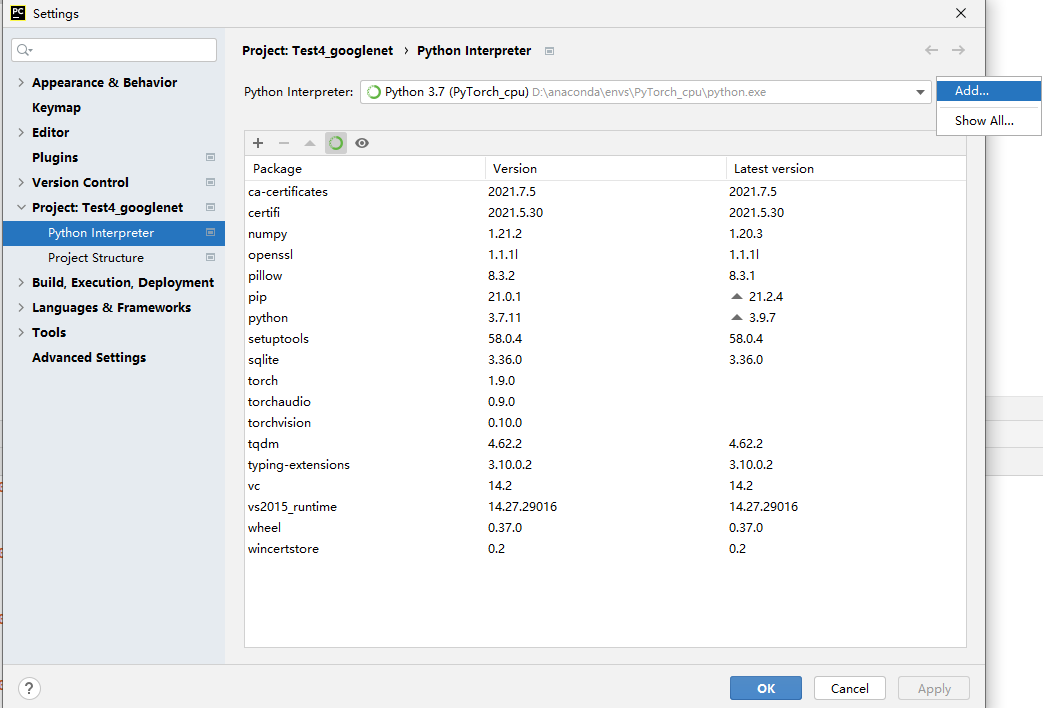Click the uninstall package minus icon
Viewport: 1043px width, 708px height.
point(284,143)
